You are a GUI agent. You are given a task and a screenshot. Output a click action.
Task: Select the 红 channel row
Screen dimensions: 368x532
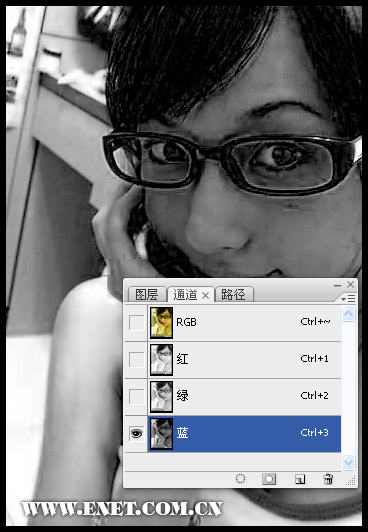(244, 360)
